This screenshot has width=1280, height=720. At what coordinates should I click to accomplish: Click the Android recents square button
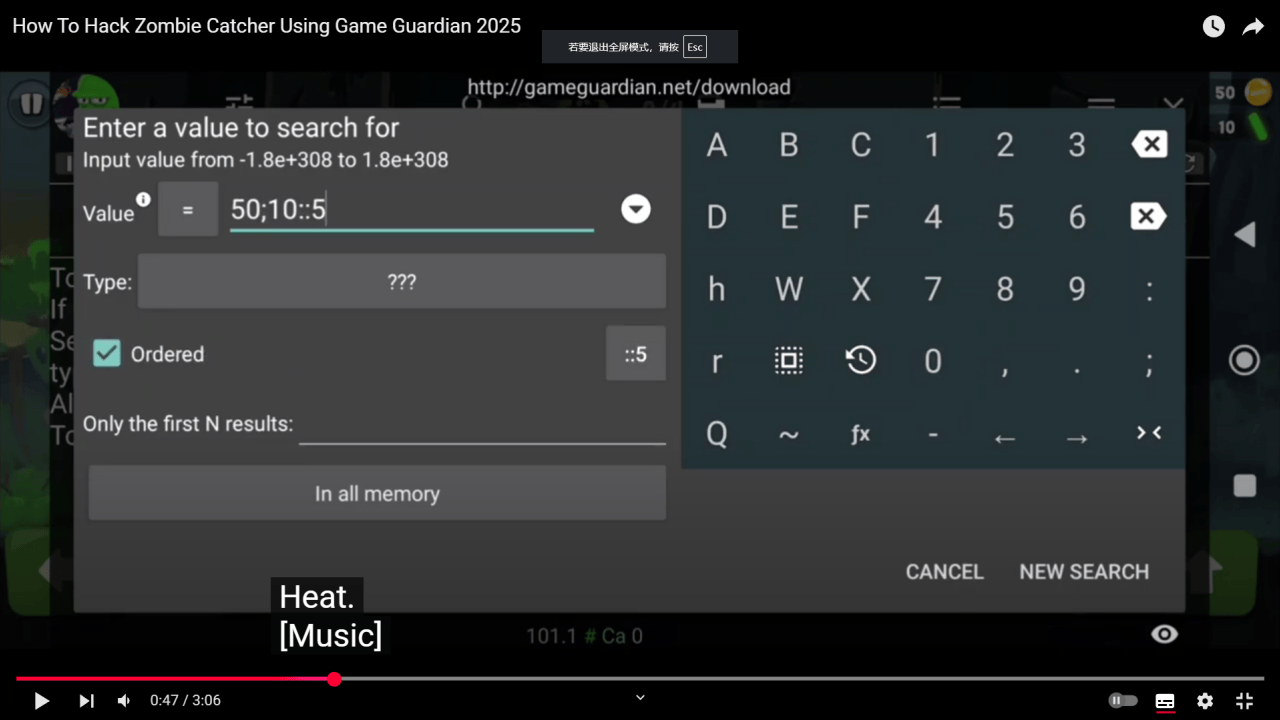tap(1245, 486)
